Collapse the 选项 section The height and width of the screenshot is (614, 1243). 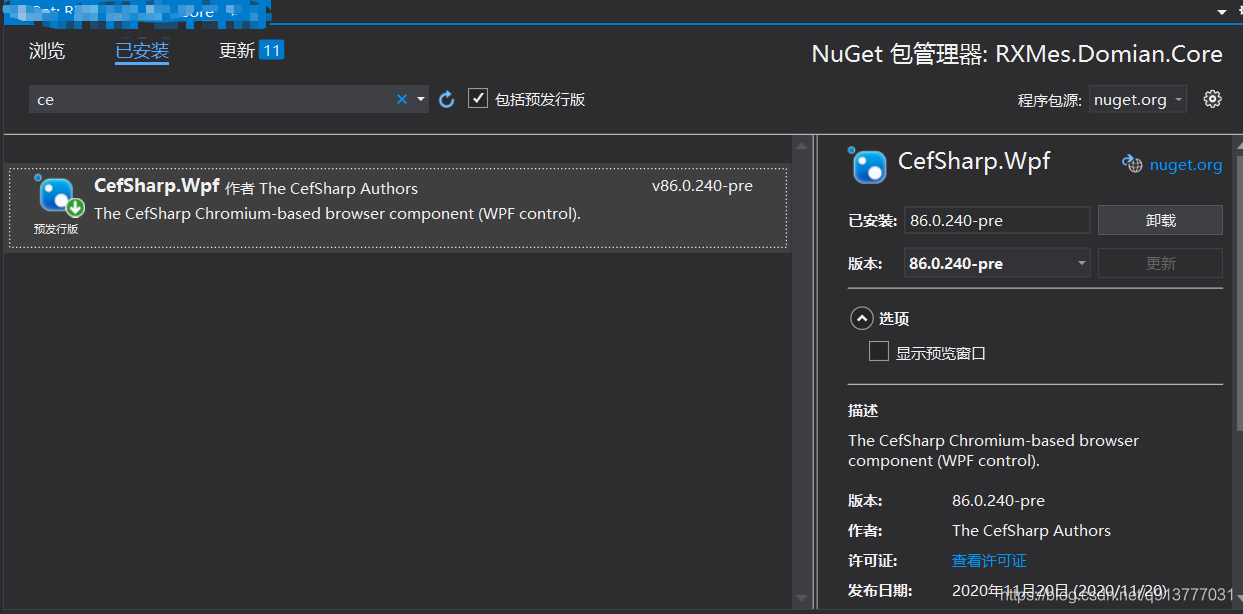pyautogui.click(x=861, y=318)
